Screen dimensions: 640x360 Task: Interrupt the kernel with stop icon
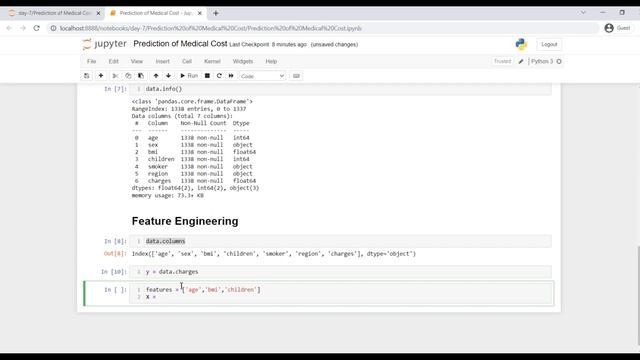click(x=207, y=76)
